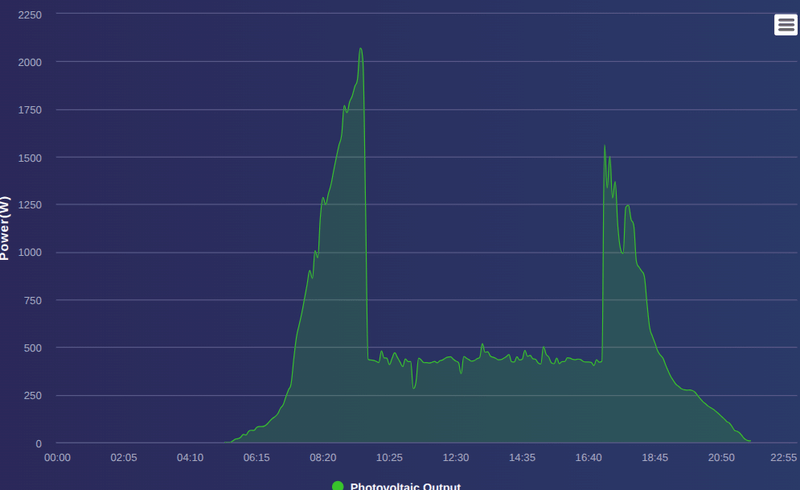Toggle the green Photovoltaic Output legend marker
Screen dimensions: 800x490
338,485
